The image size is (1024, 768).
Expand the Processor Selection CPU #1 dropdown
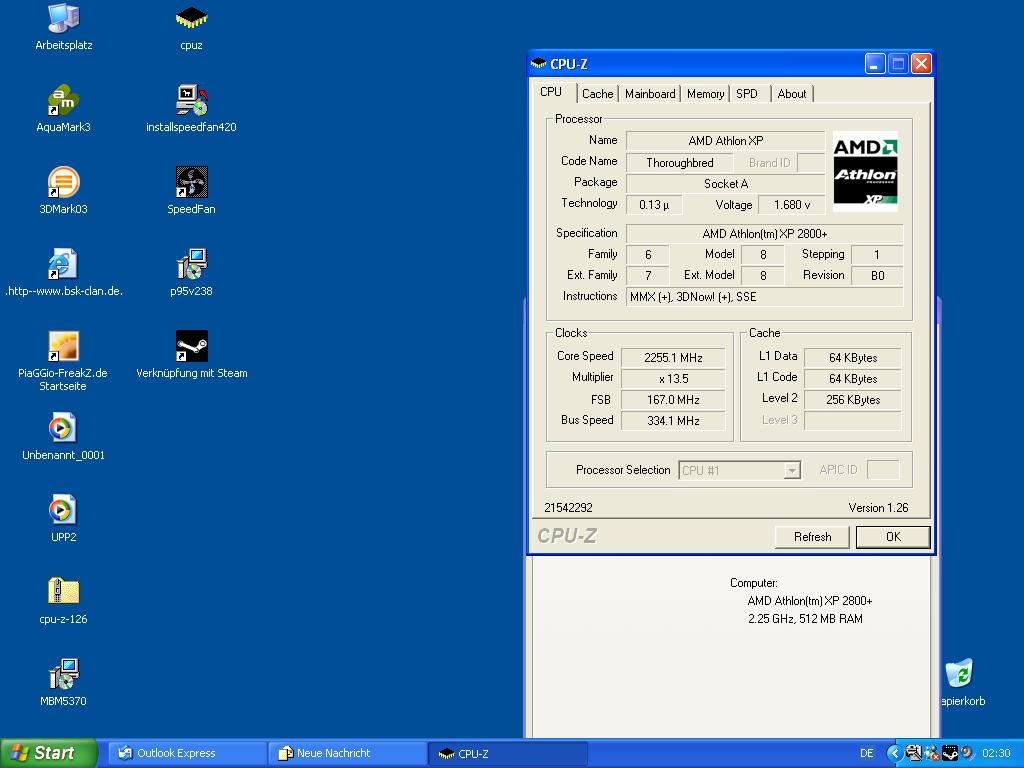792,470
